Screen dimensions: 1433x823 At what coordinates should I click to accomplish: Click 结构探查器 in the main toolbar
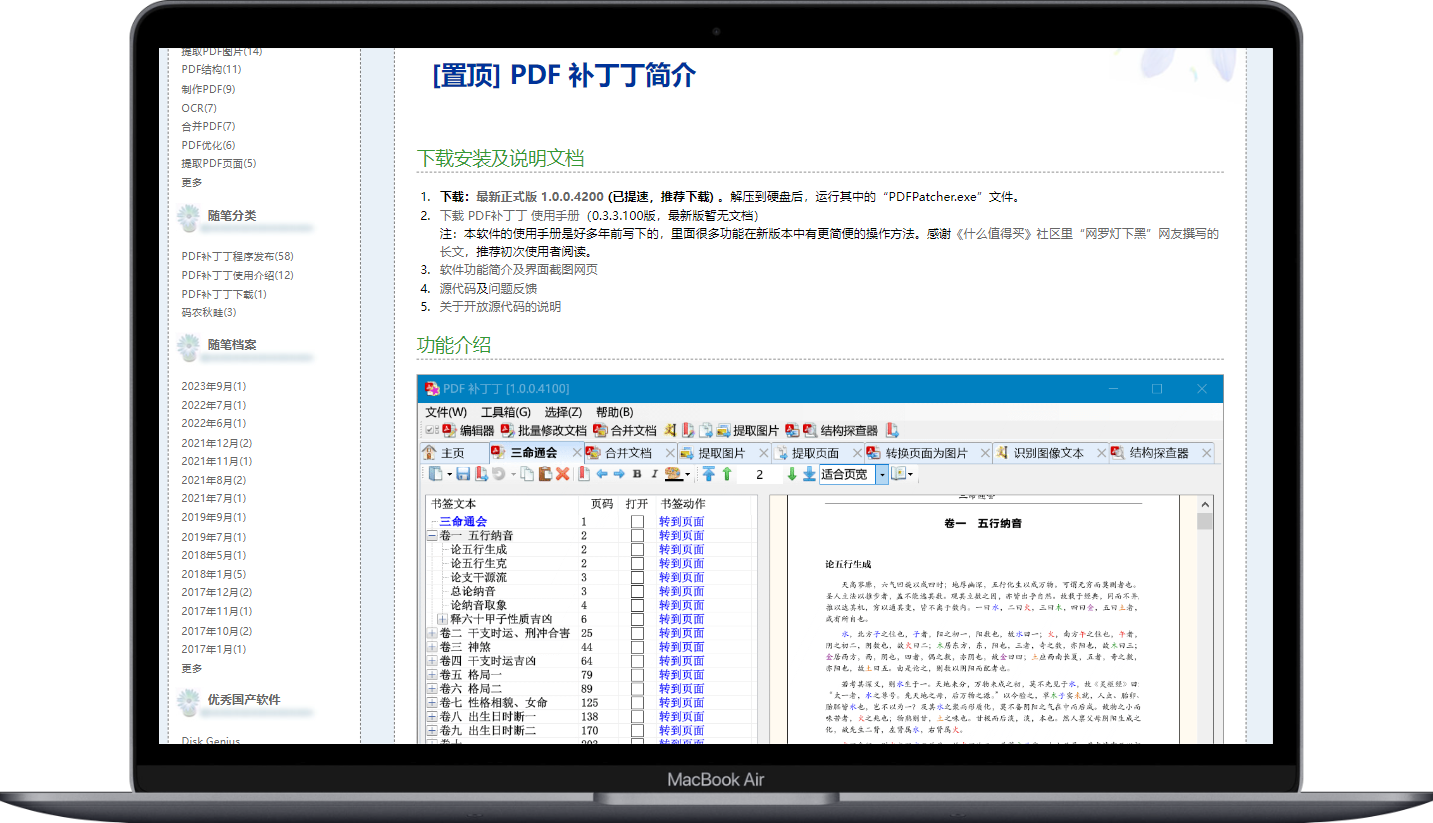[841, 430]
